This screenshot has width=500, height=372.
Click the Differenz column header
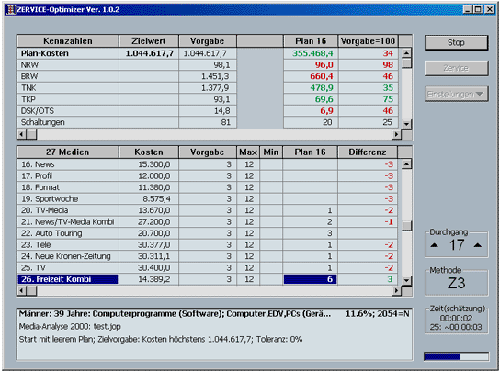point(367,152)
